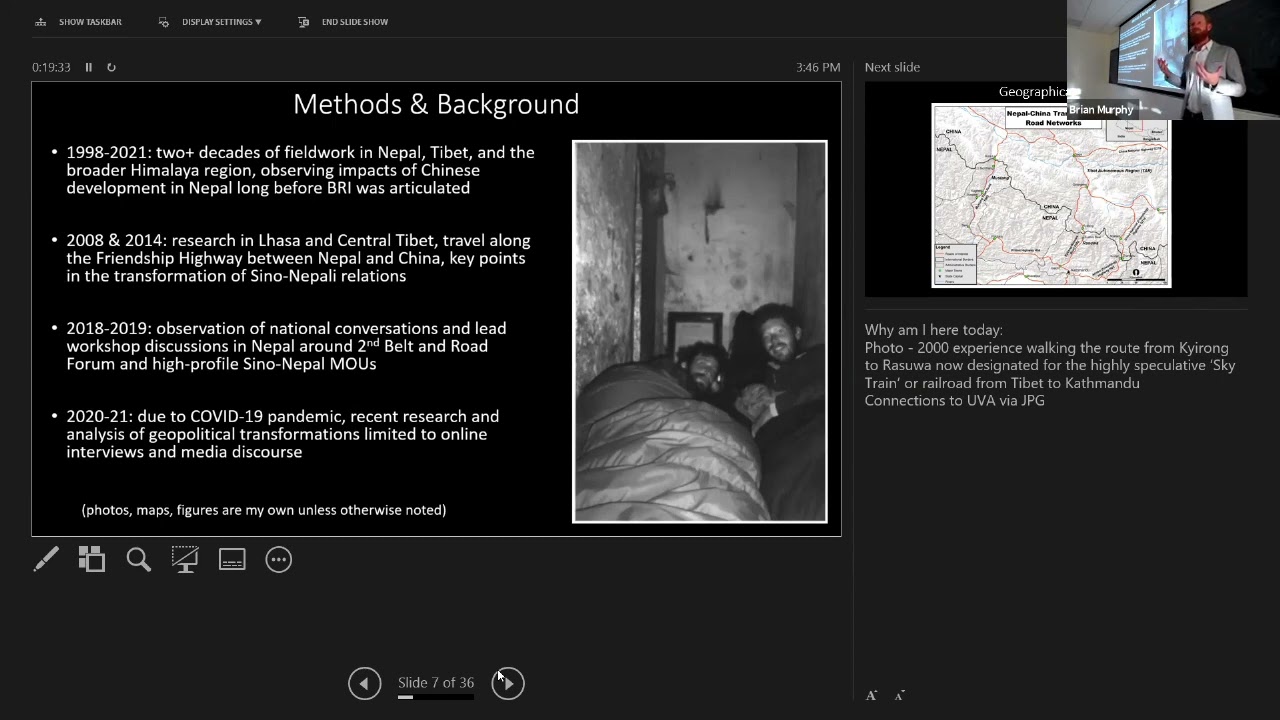Click the magnifier zoom into slide tool
Screen dimensions: 1280x720
tap(139, 559)
